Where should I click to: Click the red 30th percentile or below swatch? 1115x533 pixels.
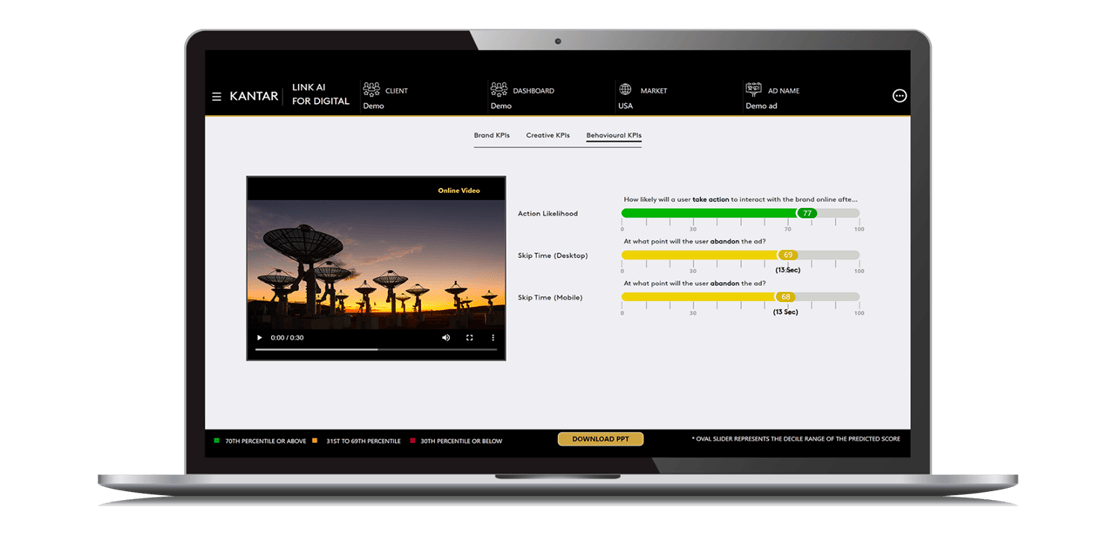(x=411, y=441)
